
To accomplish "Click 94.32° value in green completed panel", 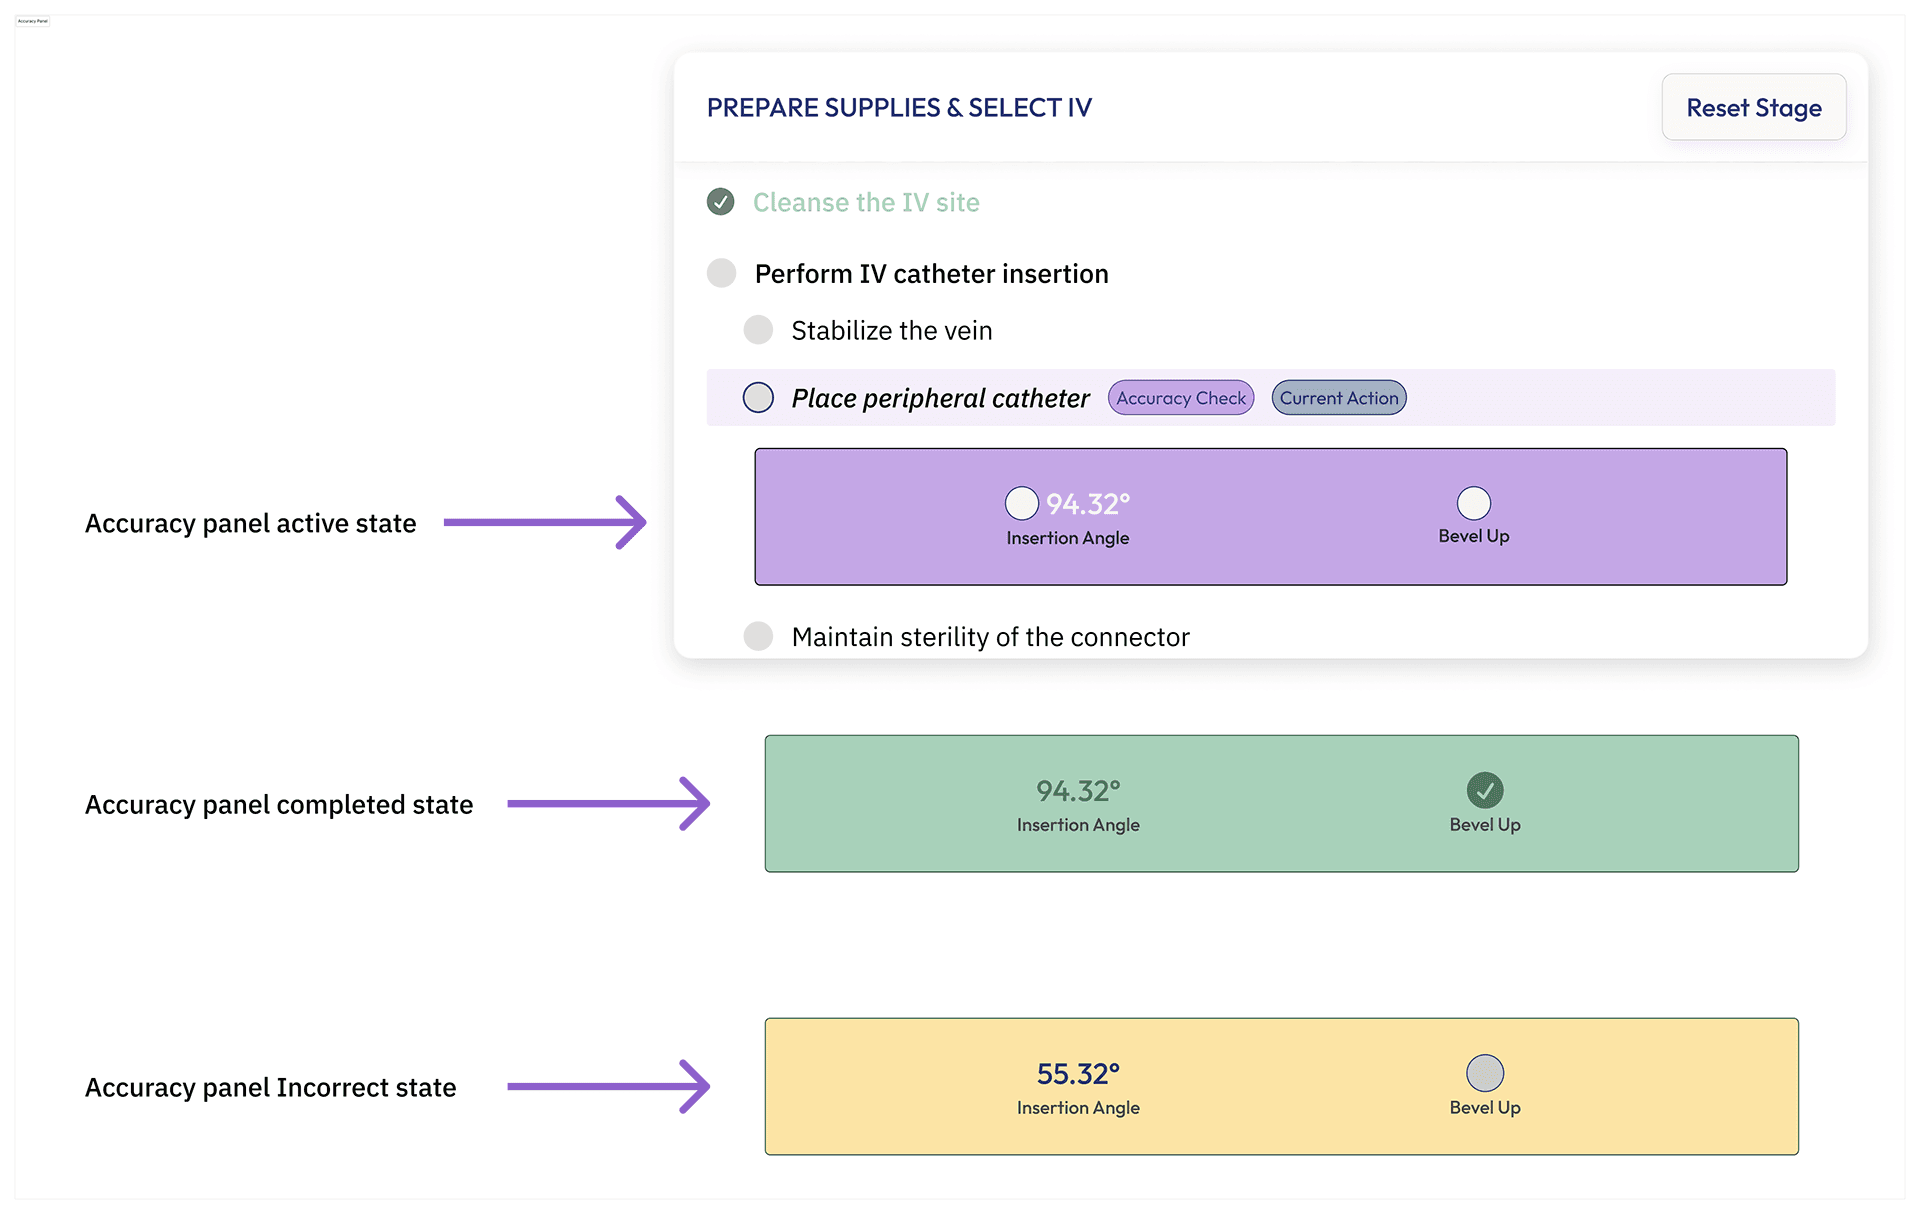I will click(x=1078, y=791).
